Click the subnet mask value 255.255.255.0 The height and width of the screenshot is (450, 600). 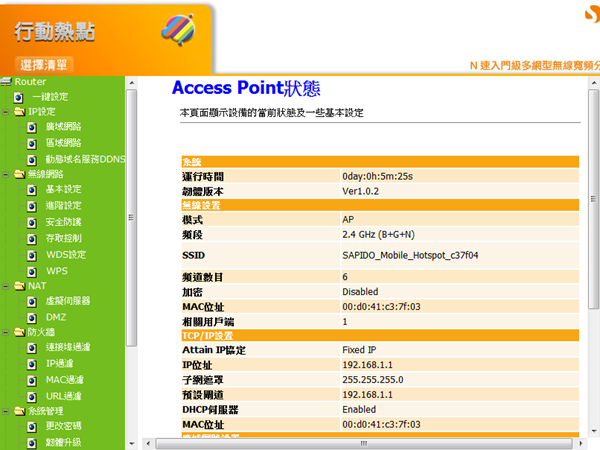(x=373, y=380)
